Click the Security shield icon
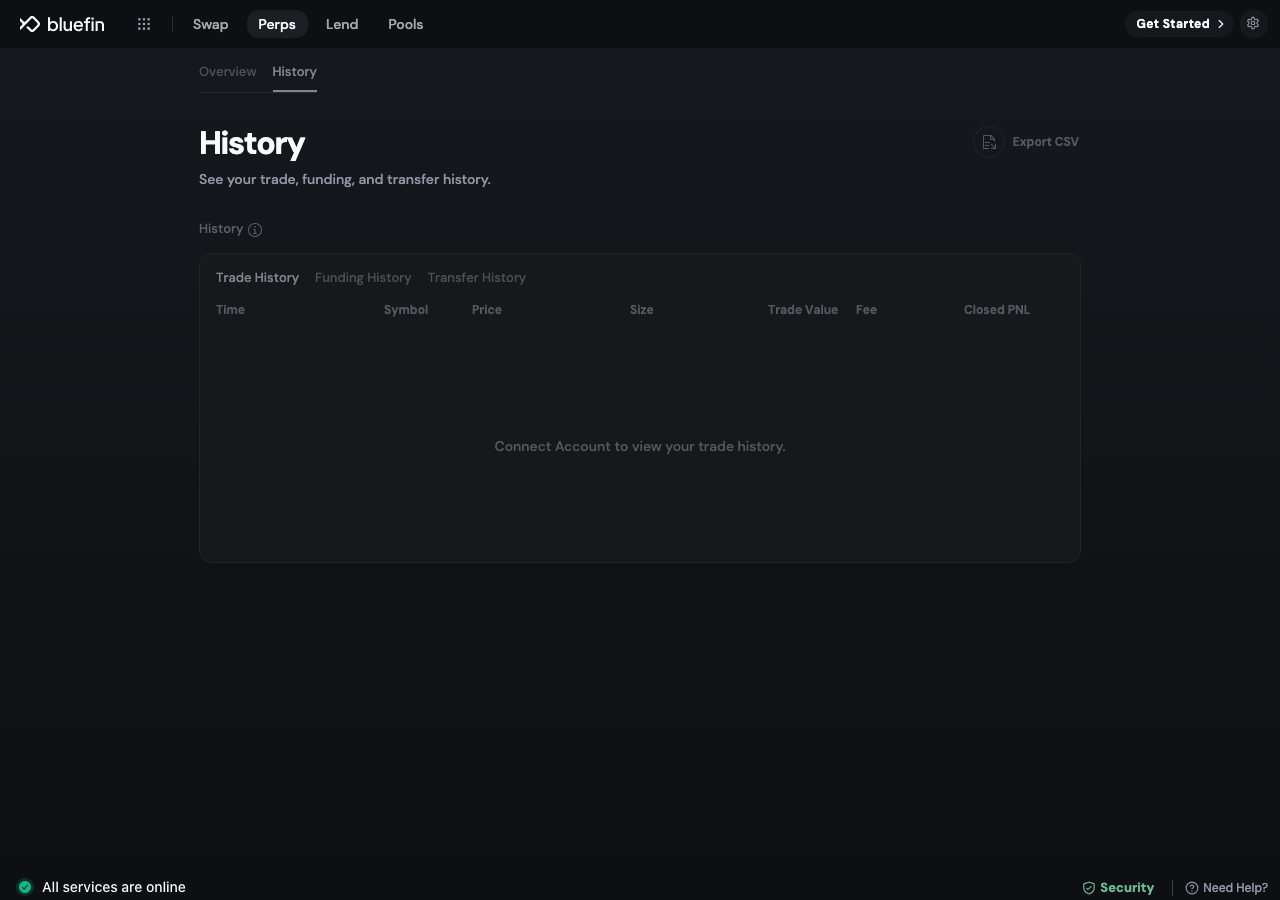 (x=1089, y=888)
